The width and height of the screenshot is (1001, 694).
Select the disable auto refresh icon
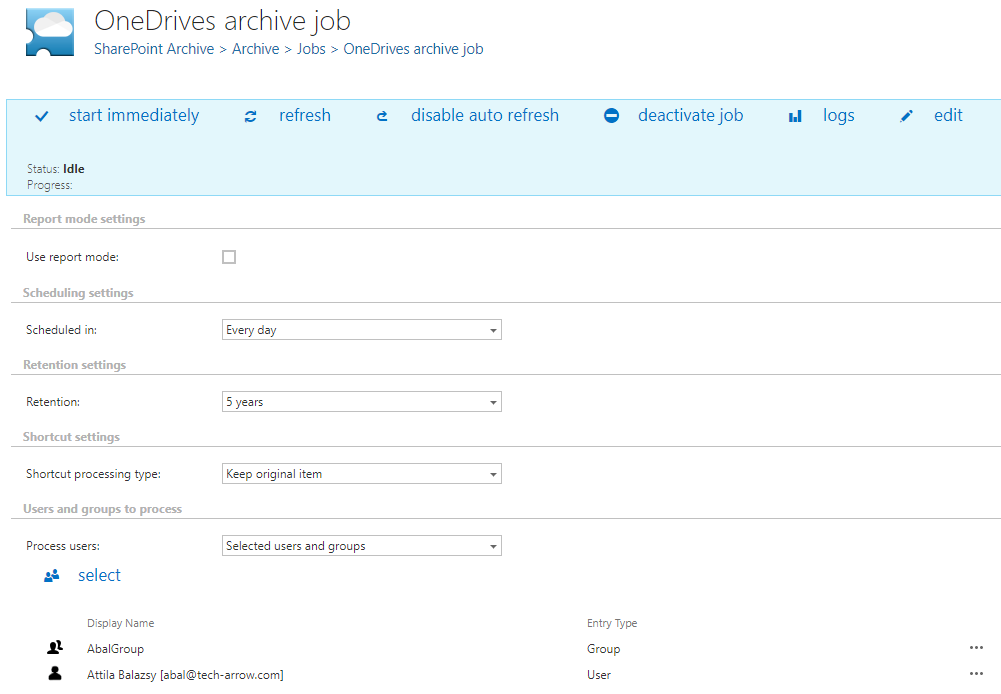pos(381,116)
